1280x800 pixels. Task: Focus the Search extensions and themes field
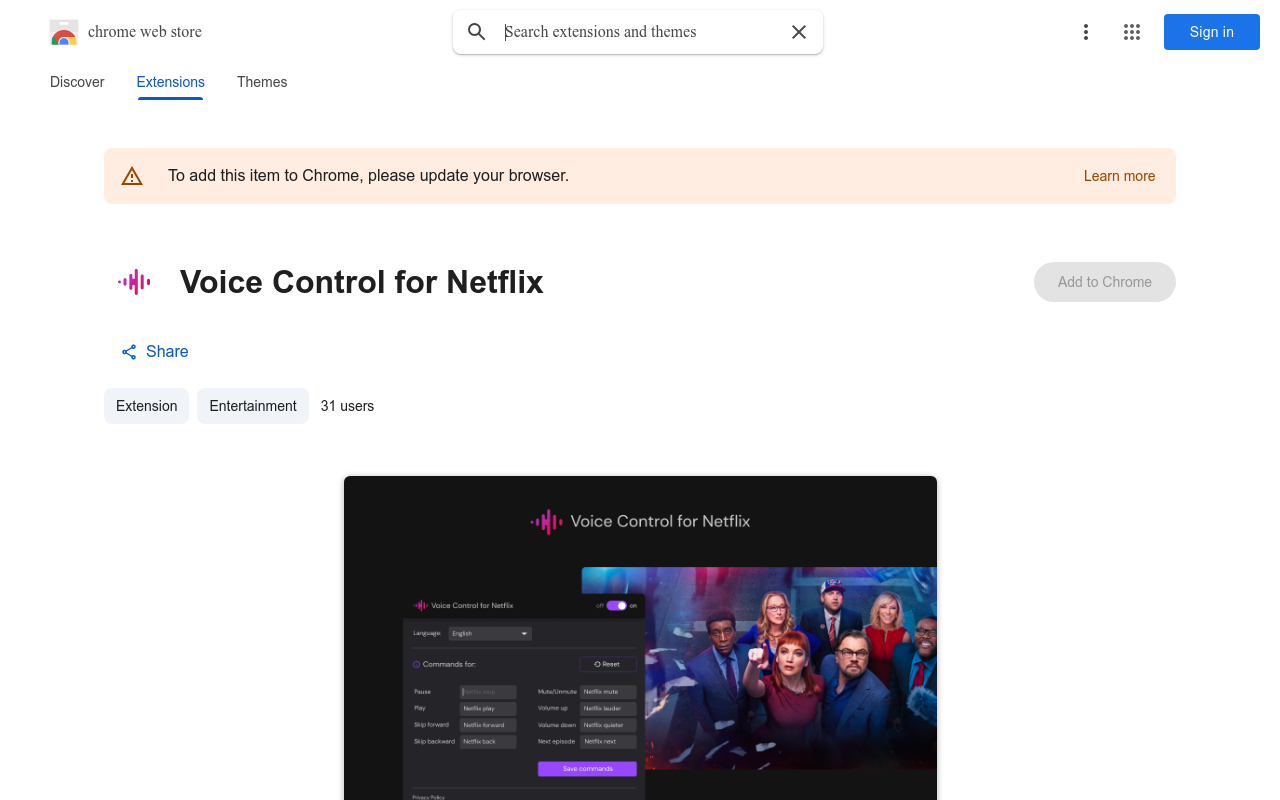[640, 32]
